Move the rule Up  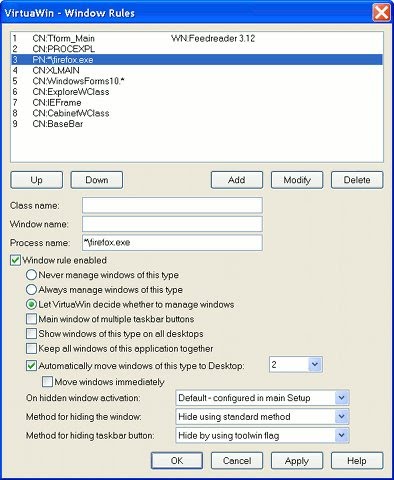click(x=37, y=180)
